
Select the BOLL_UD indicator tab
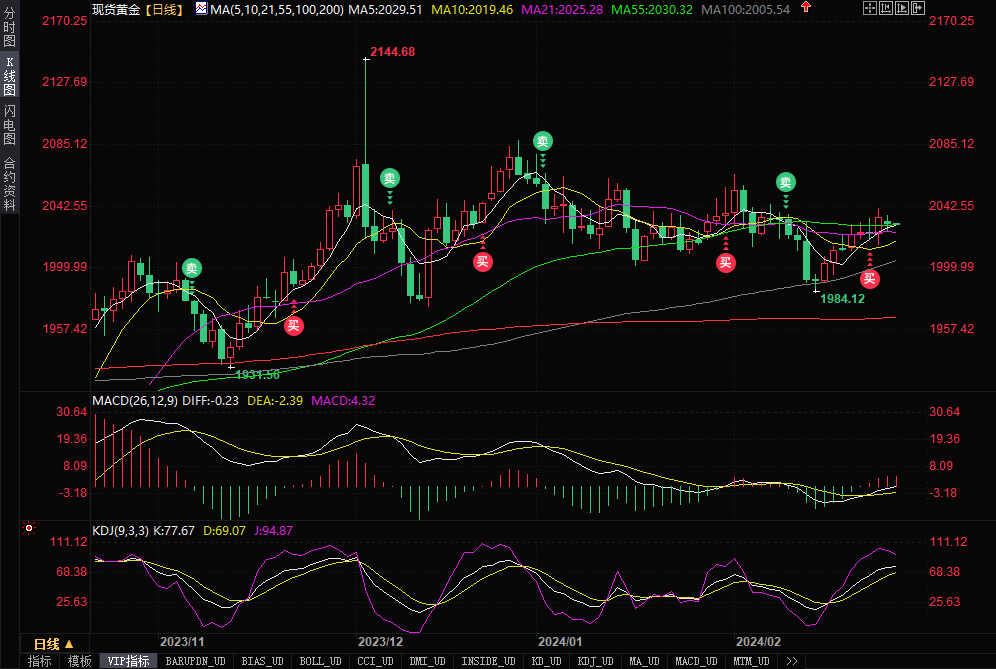320,661
